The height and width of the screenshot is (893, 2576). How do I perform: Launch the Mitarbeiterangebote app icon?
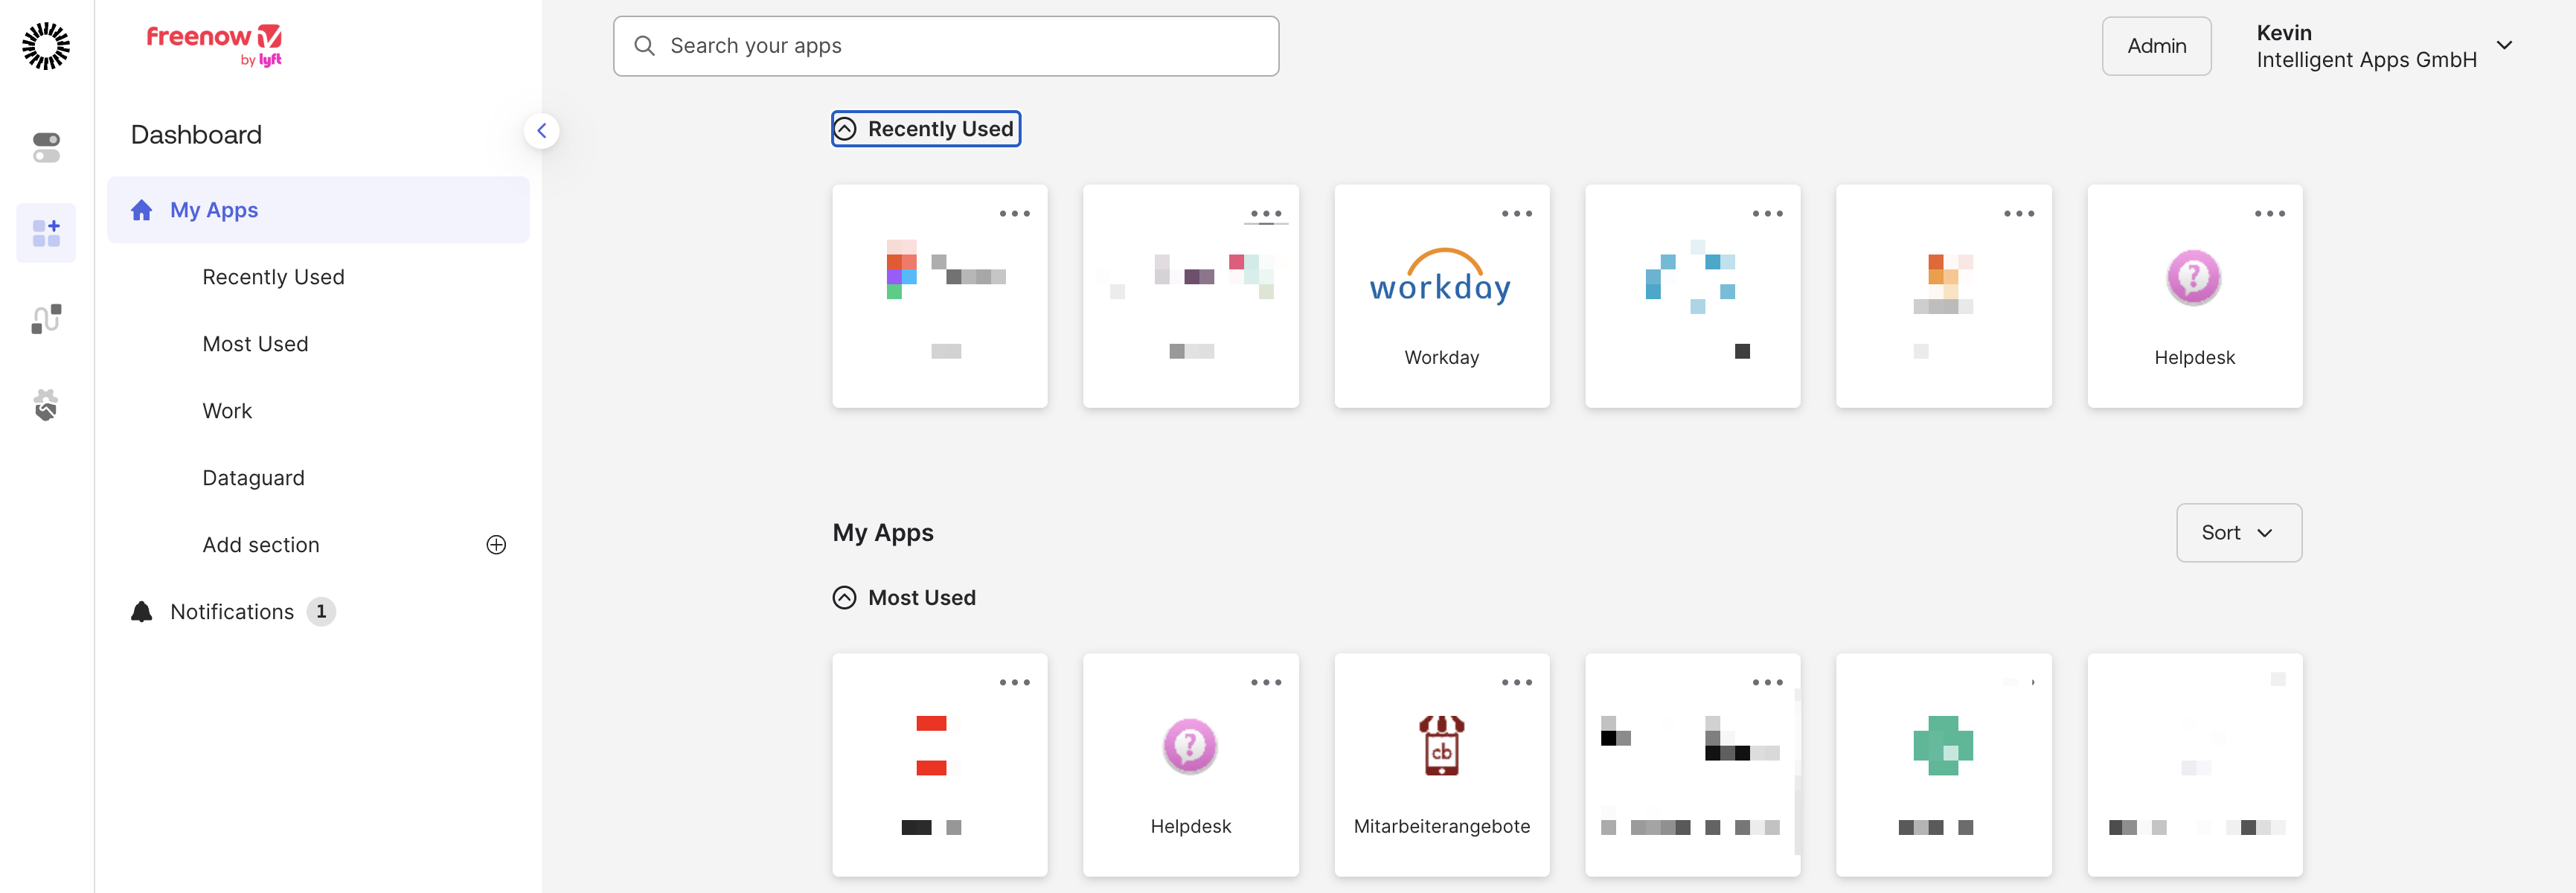coord(1442,745)
